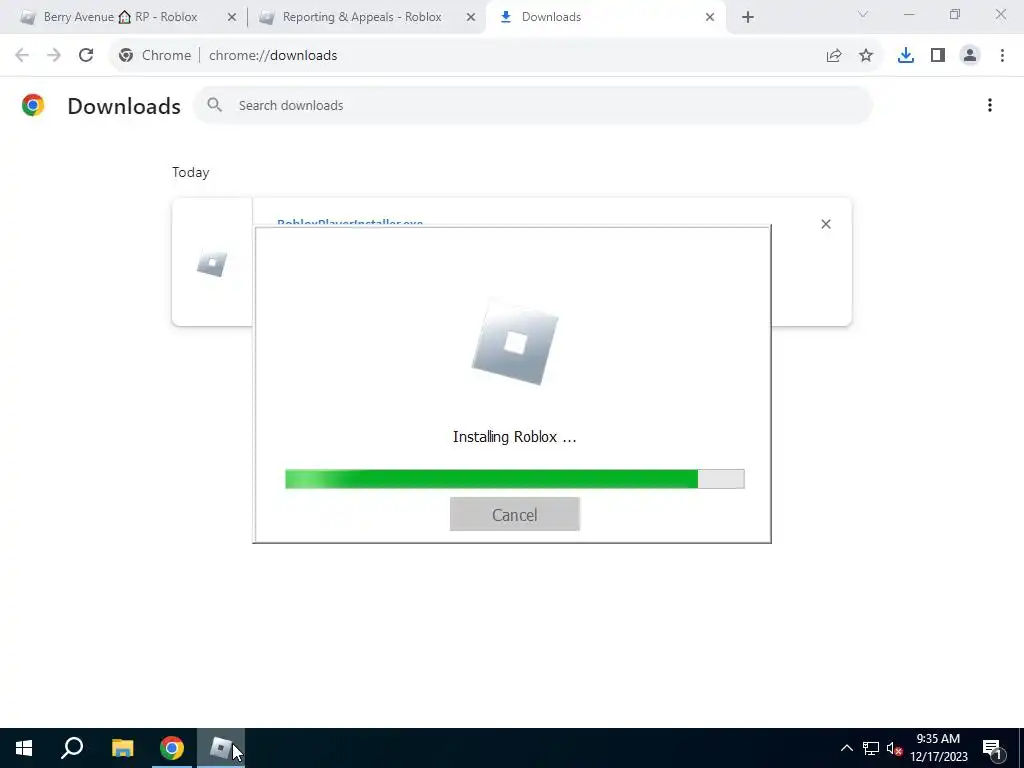The height and width of the screenshot is (768, 1024).
Task: Open the notification center icon
Action: click(992, 748)
